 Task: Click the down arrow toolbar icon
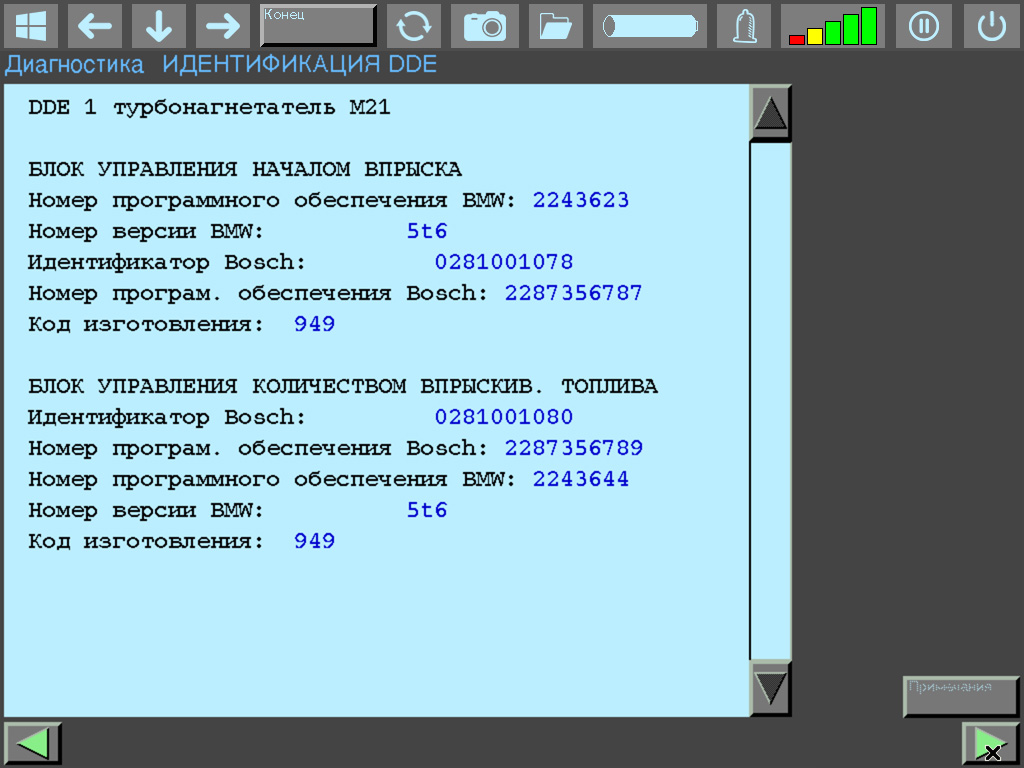159,26
